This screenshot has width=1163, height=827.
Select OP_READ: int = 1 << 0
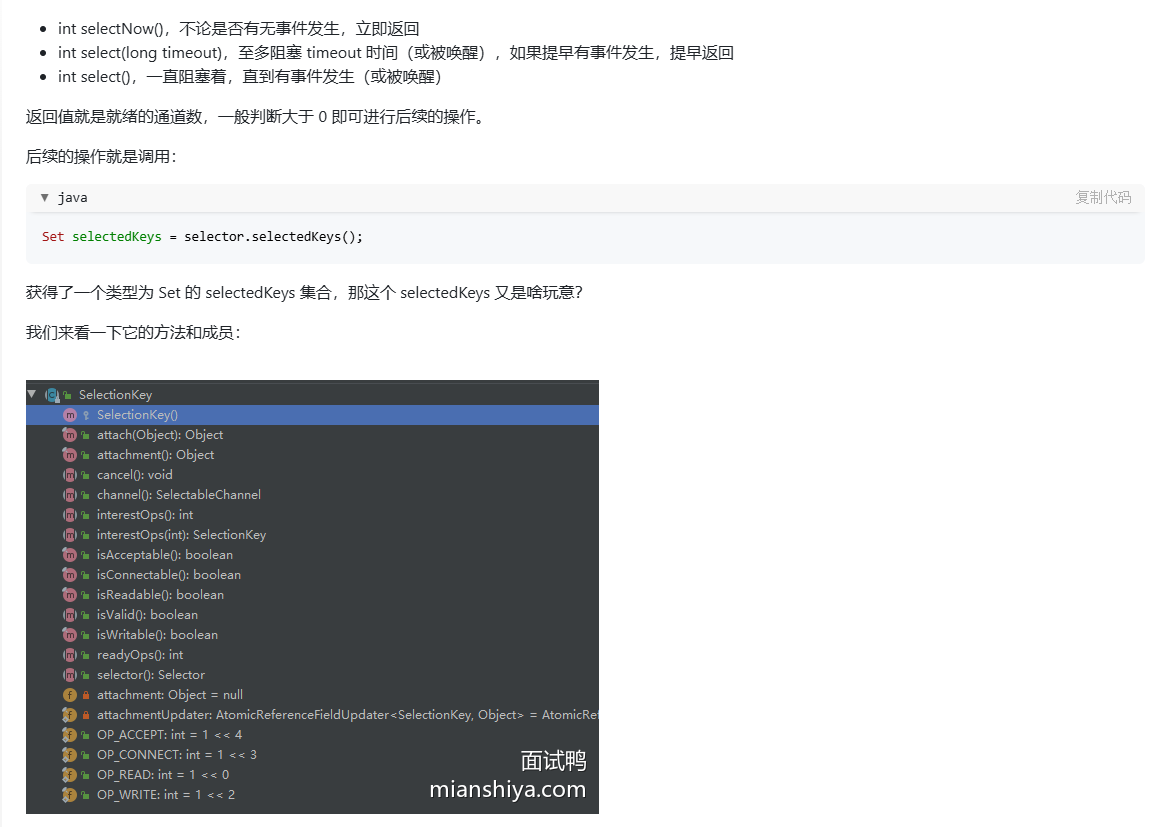tap(162, 775)
